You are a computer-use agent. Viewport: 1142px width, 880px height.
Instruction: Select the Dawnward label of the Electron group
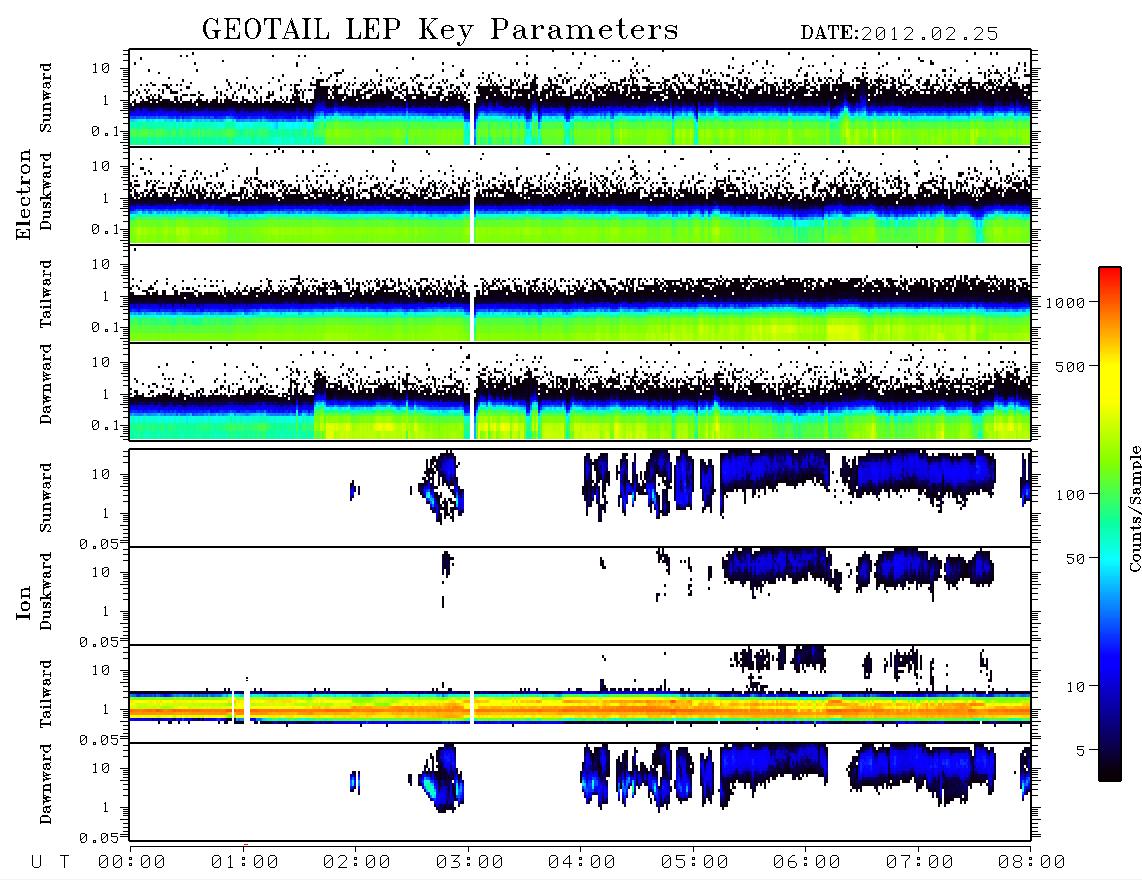(x=46, y=385)
